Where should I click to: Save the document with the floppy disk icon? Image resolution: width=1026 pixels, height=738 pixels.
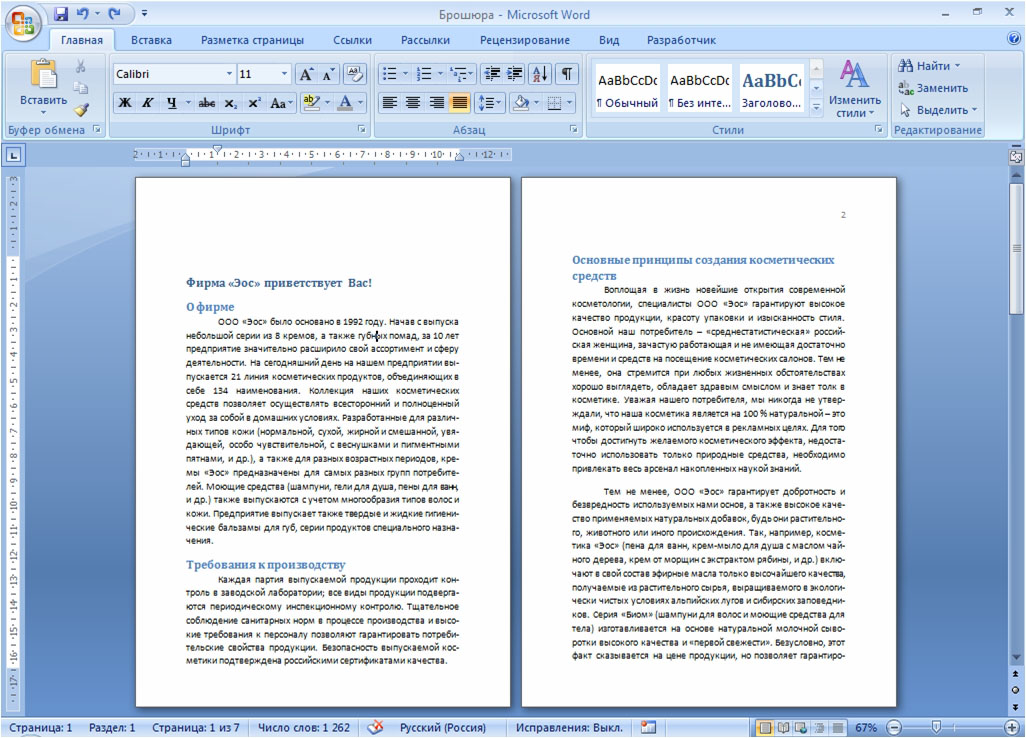pyautogui.click(x=61, y=14)
